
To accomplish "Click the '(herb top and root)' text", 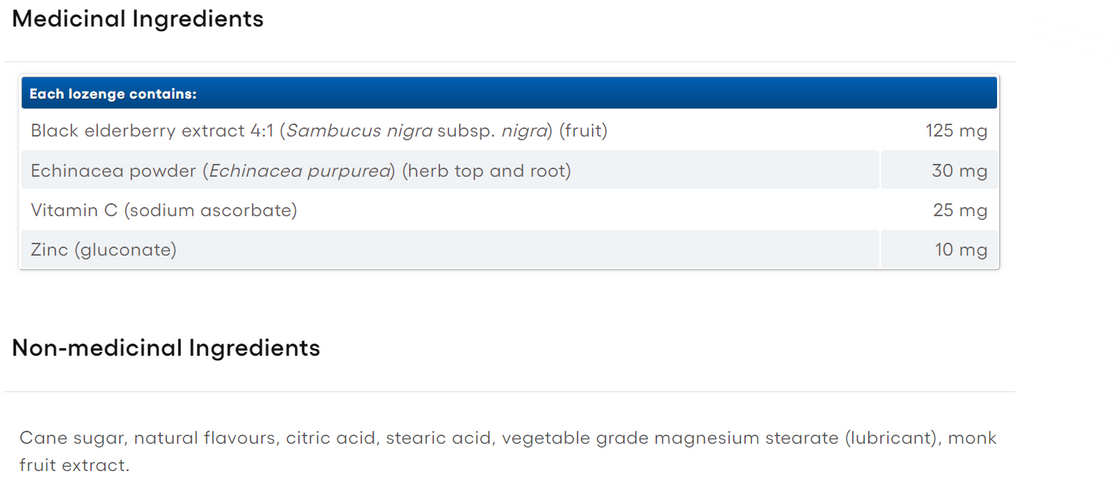I will pyautogui.click(x=486, y=171).
